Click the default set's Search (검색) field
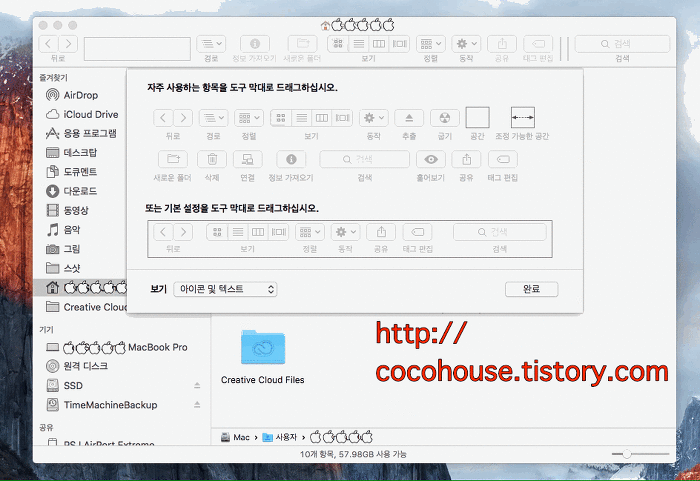Image resolution: width=700 pixels, height=481 pixels. coord(500,232)
